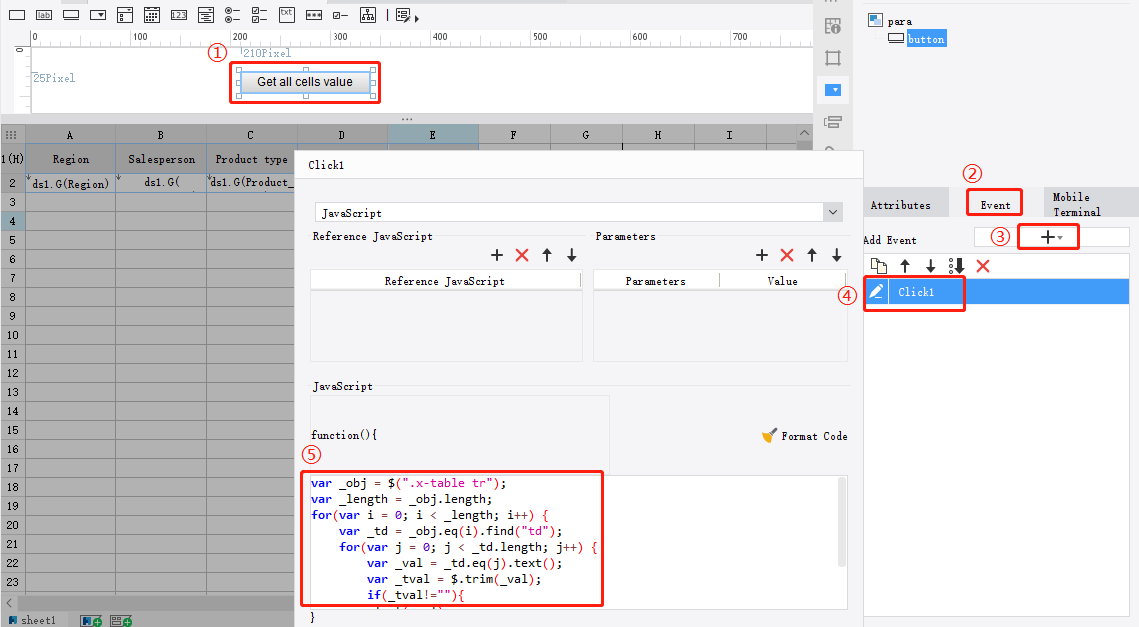Switch to the sheet1 tab
The image size is (1139, 627).
click(x=32, y=620)
